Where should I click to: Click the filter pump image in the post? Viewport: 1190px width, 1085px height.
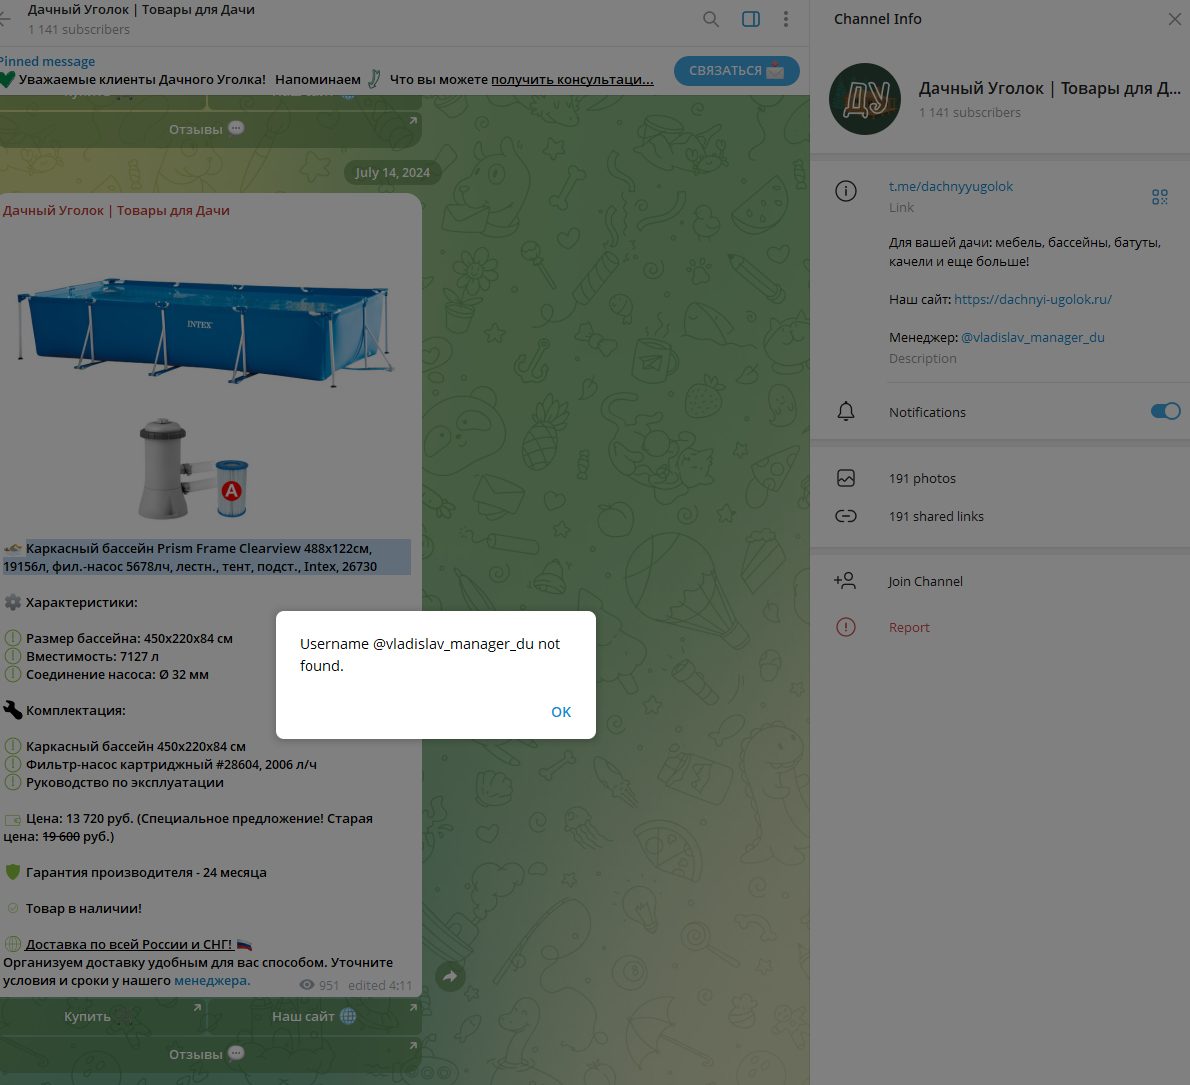tap(194, 469)
